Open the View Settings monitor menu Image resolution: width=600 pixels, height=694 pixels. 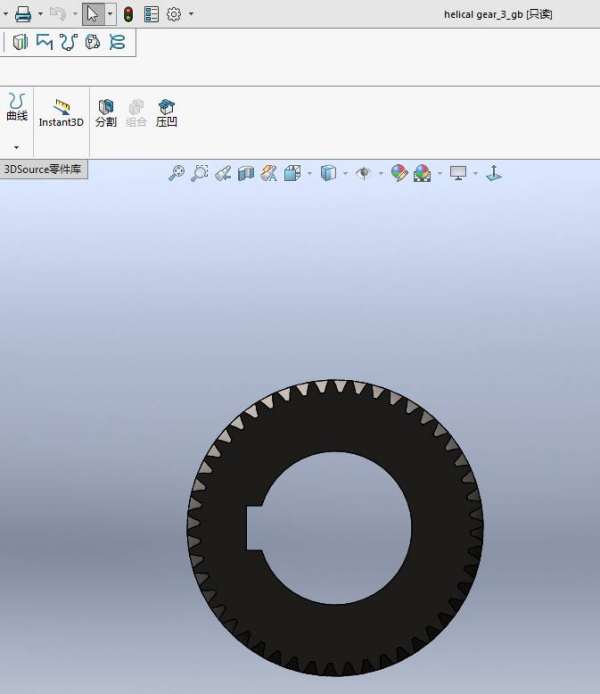[x=459, y=173]
